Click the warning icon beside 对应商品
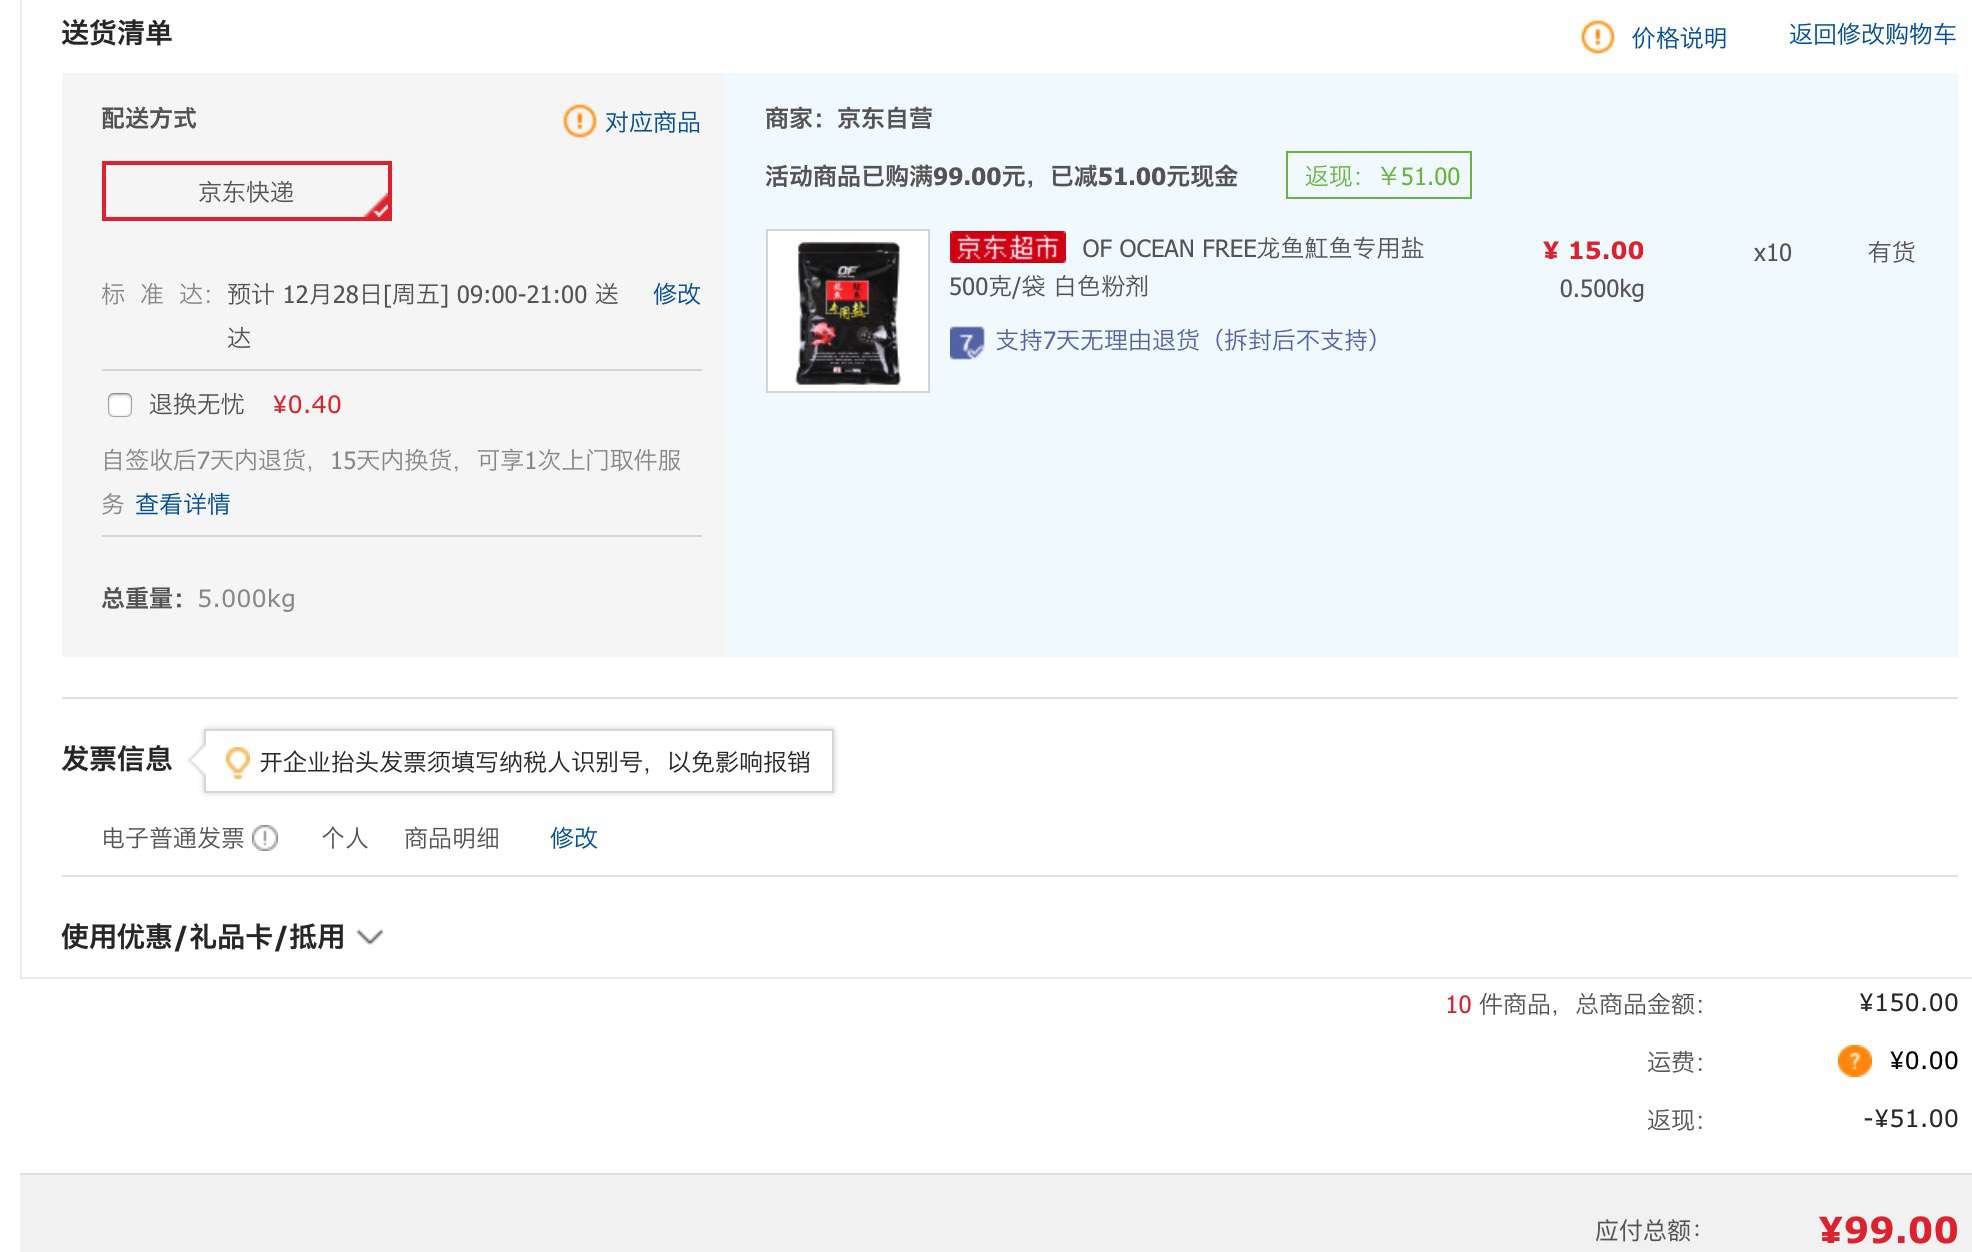The width and height of the screenshot is (1972, 1252). click(x=579, y=121)
